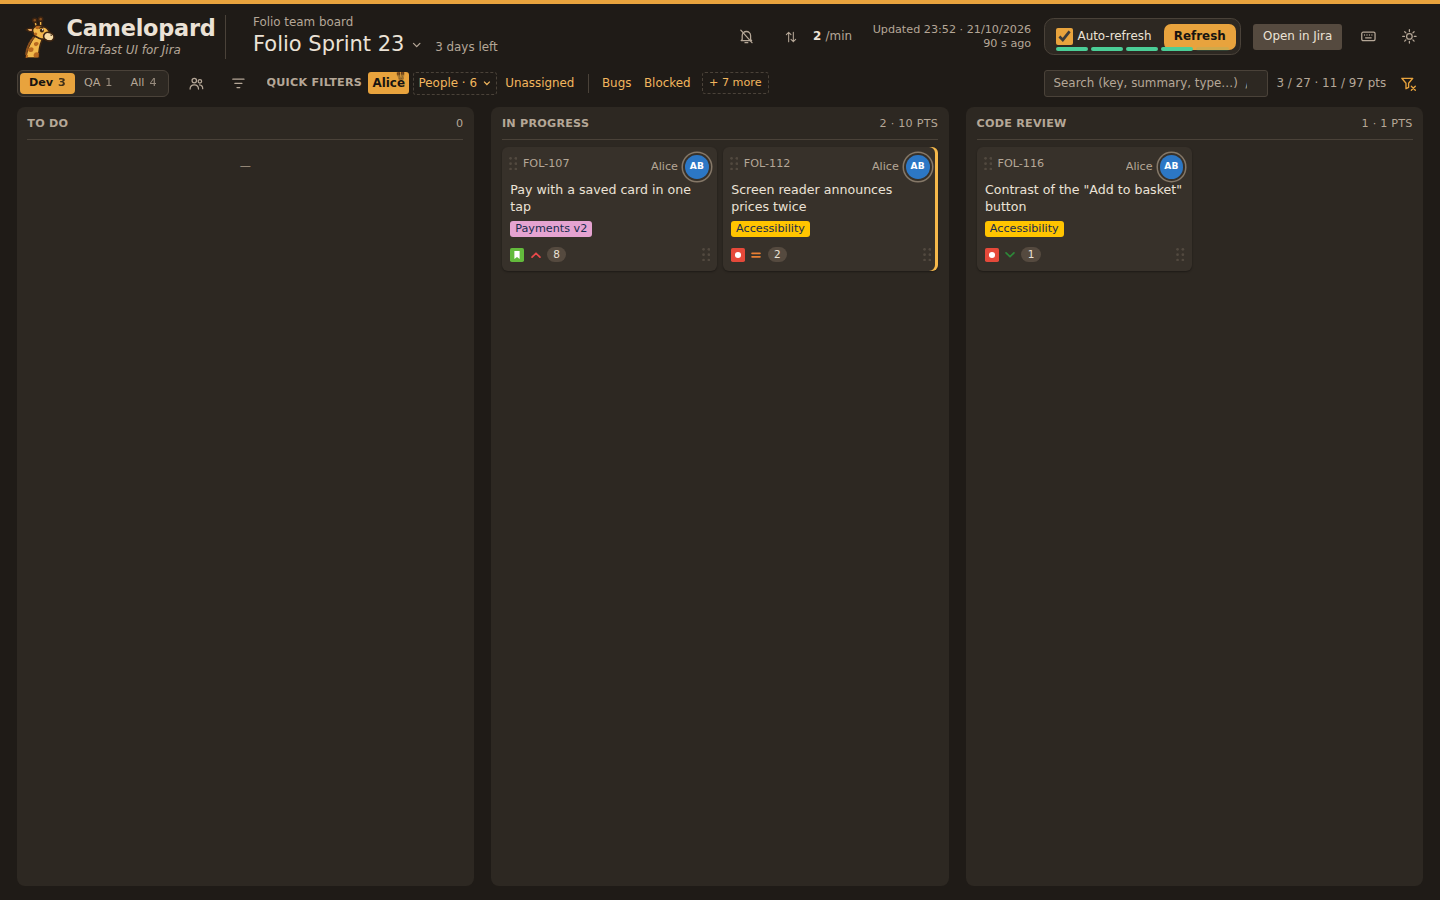Screen dimensions: 1440x900
Task: Click the up-down arrows request rate icon
Action: pos(791,37)
